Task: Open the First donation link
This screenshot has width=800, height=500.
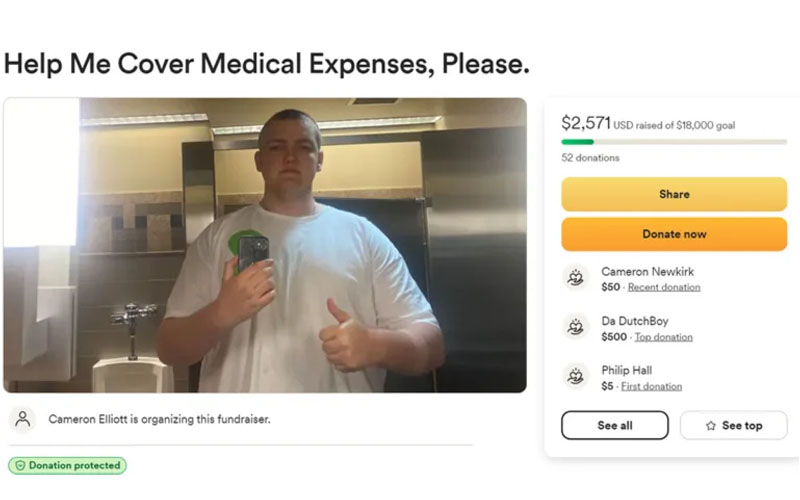Action: [651, 386]
